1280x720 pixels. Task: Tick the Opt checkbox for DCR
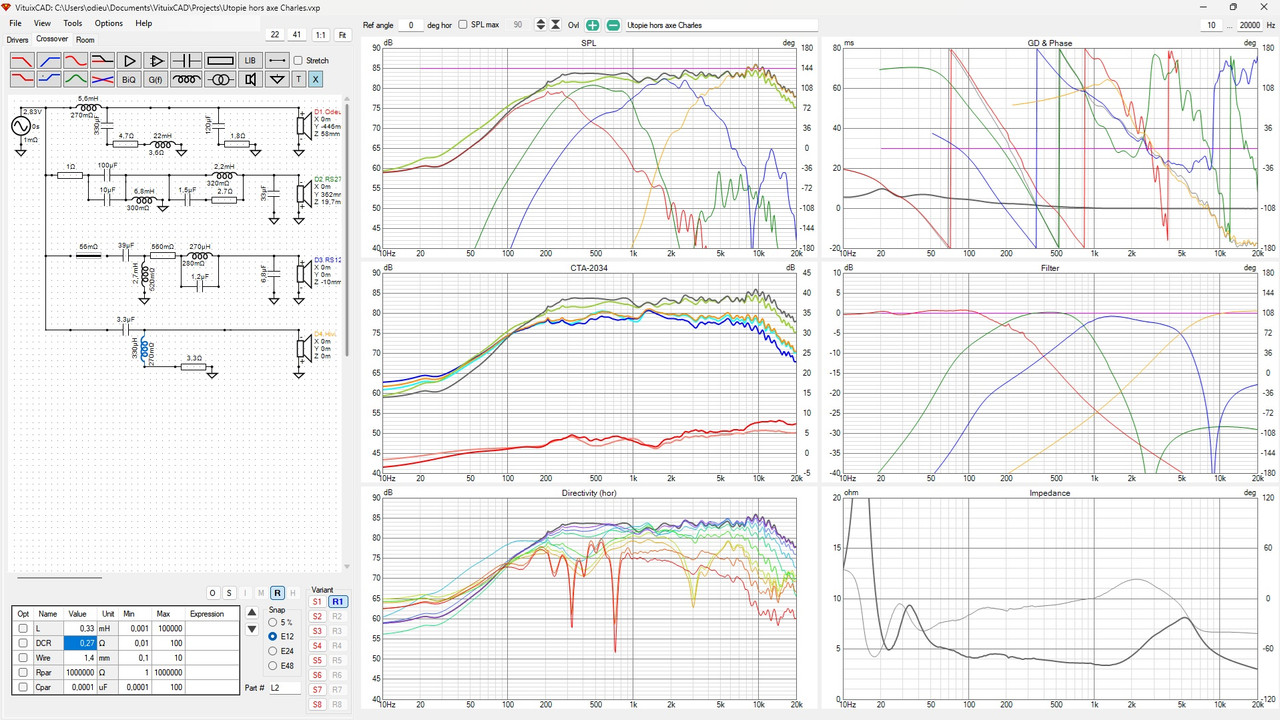[22, 643]
